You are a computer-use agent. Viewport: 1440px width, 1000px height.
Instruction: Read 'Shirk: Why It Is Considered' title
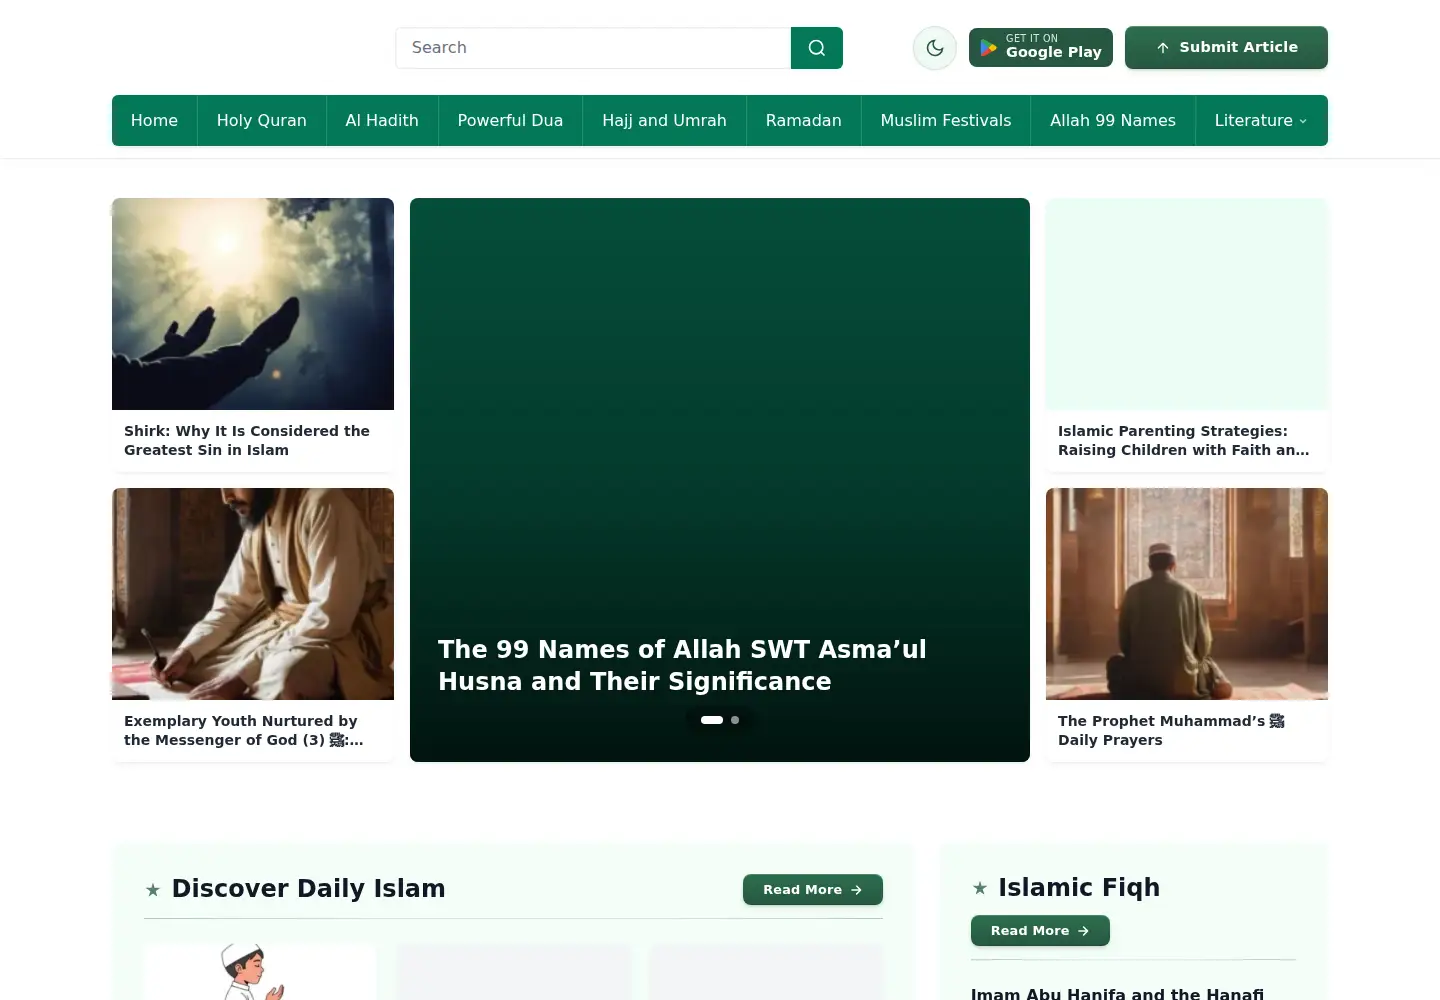click(247, 440)
